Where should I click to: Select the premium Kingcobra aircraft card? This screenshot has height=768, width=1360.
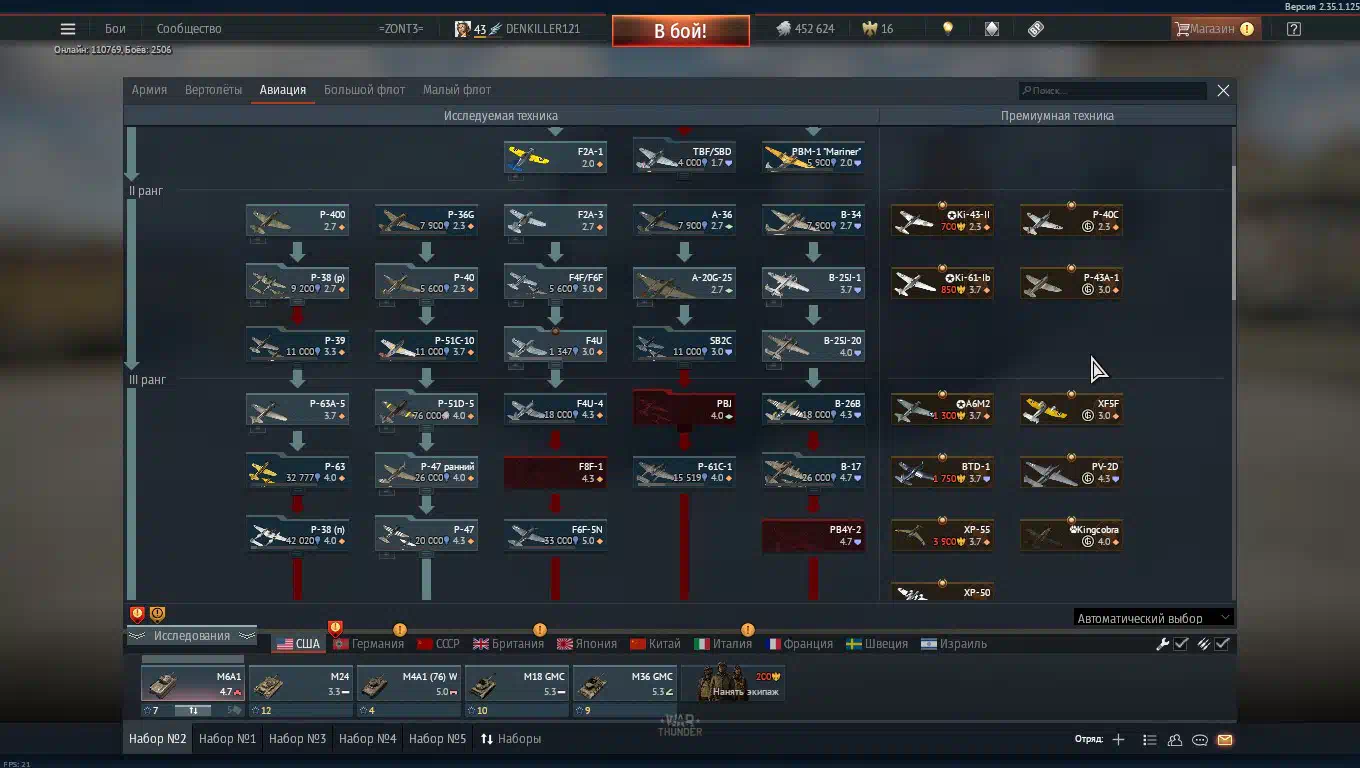click(1071, 535)
